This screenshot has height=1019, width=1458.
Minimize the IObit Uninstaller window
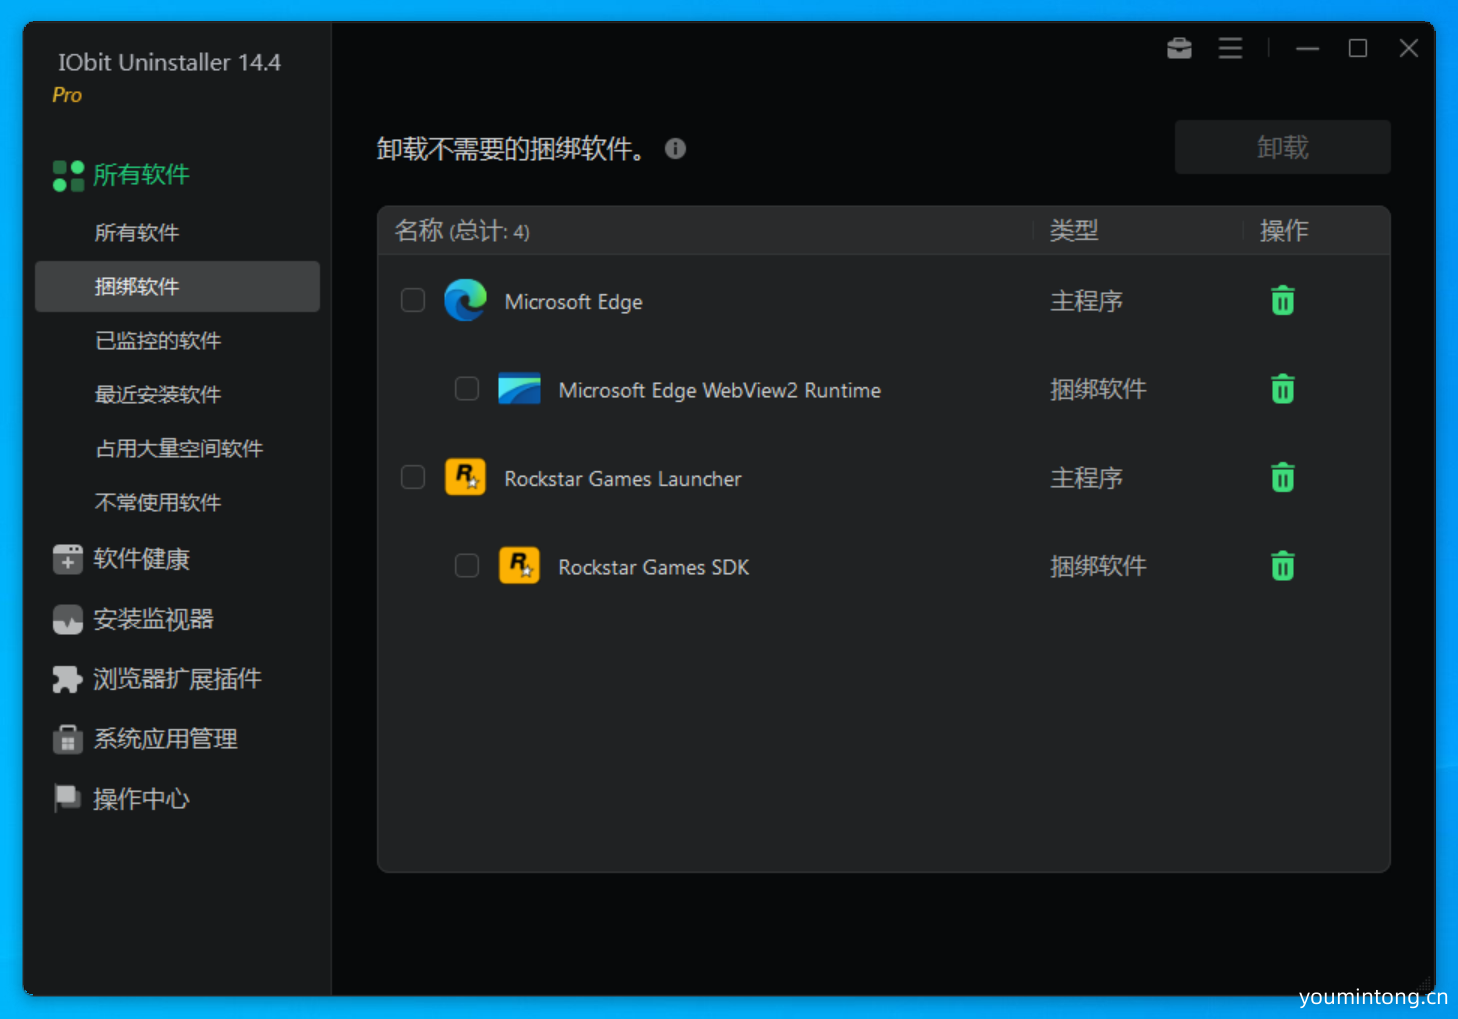coord(1307,48)
